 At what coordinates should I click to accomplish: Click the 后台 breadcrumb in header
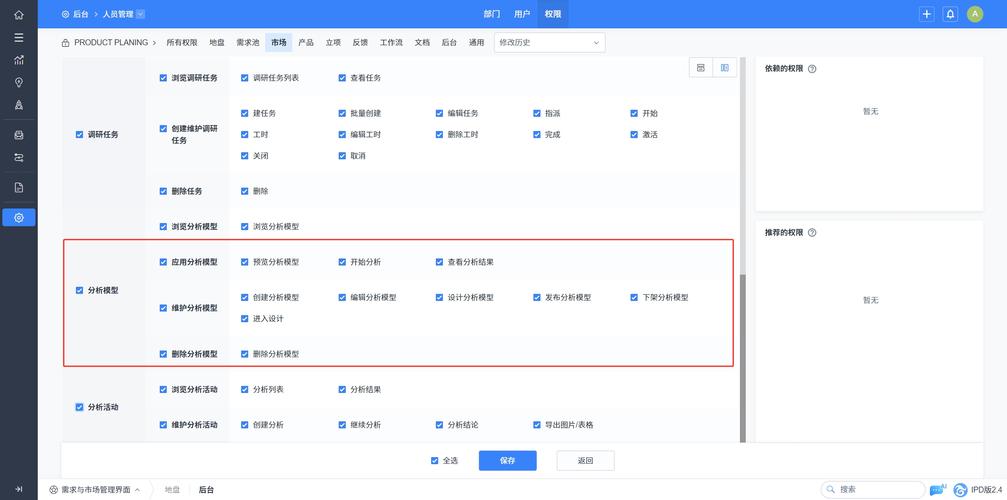(x=81, y=14)
